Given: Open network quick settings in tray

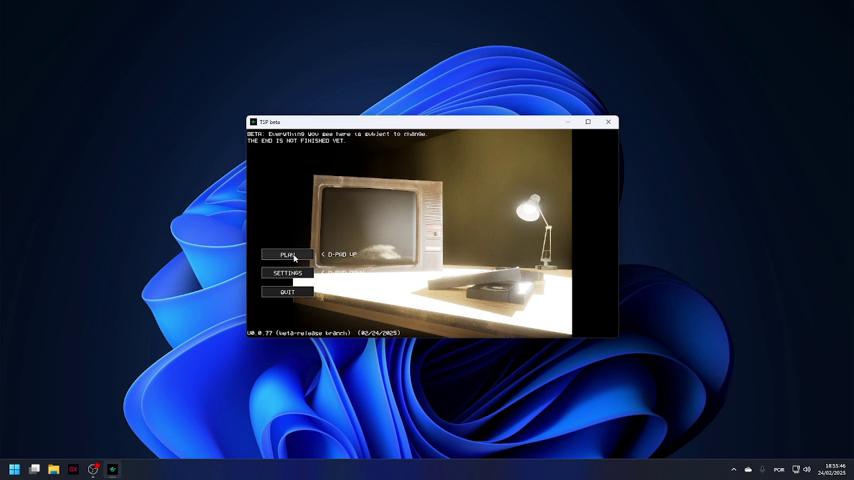Looking at the screenshot, I should coord(796,469).
